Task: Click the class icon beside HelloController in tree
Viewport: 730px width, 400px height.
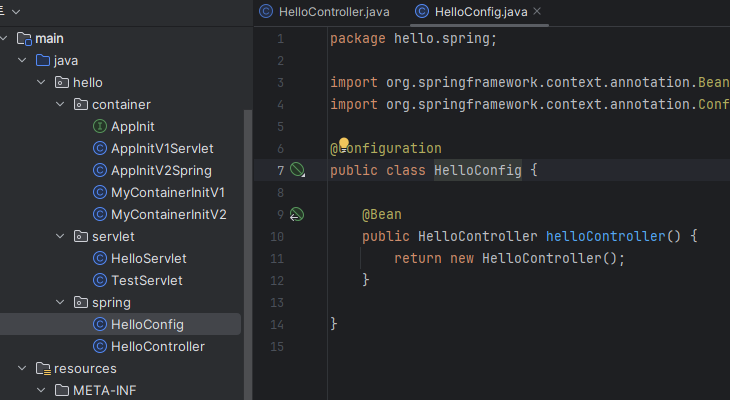Action: click(100, 346)
